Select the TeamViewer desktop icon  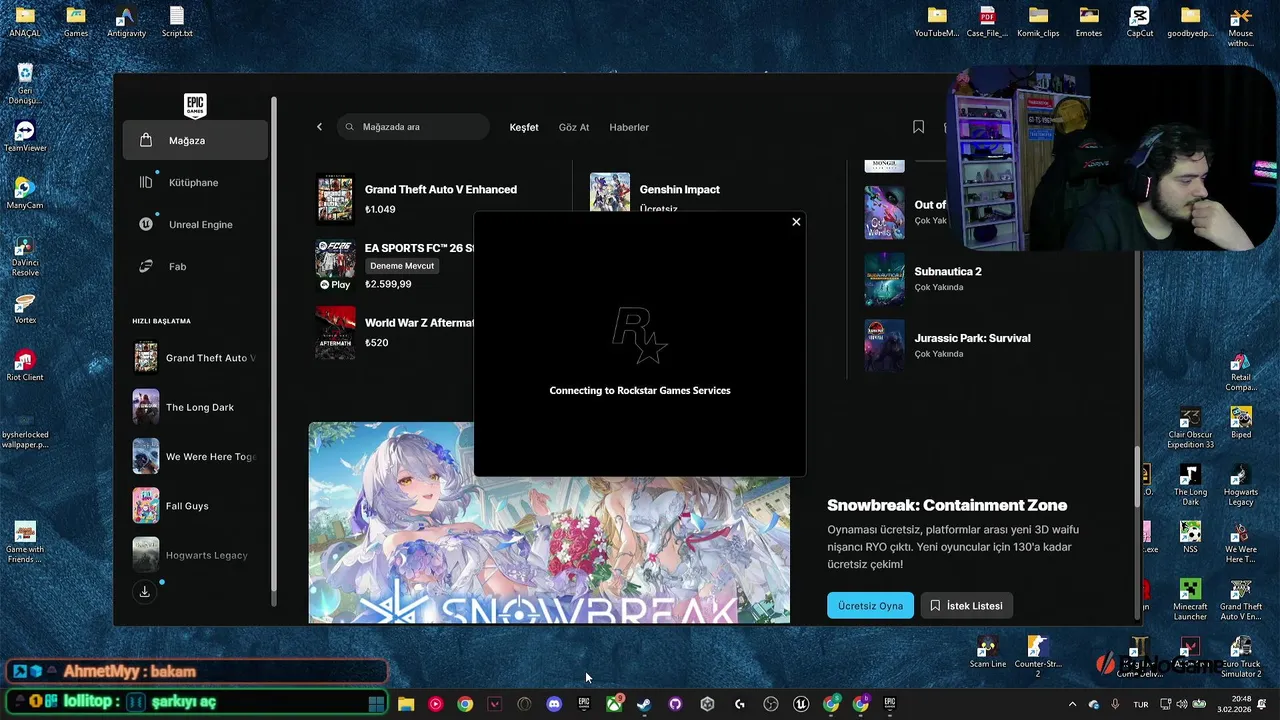click(x=25, y=136)
